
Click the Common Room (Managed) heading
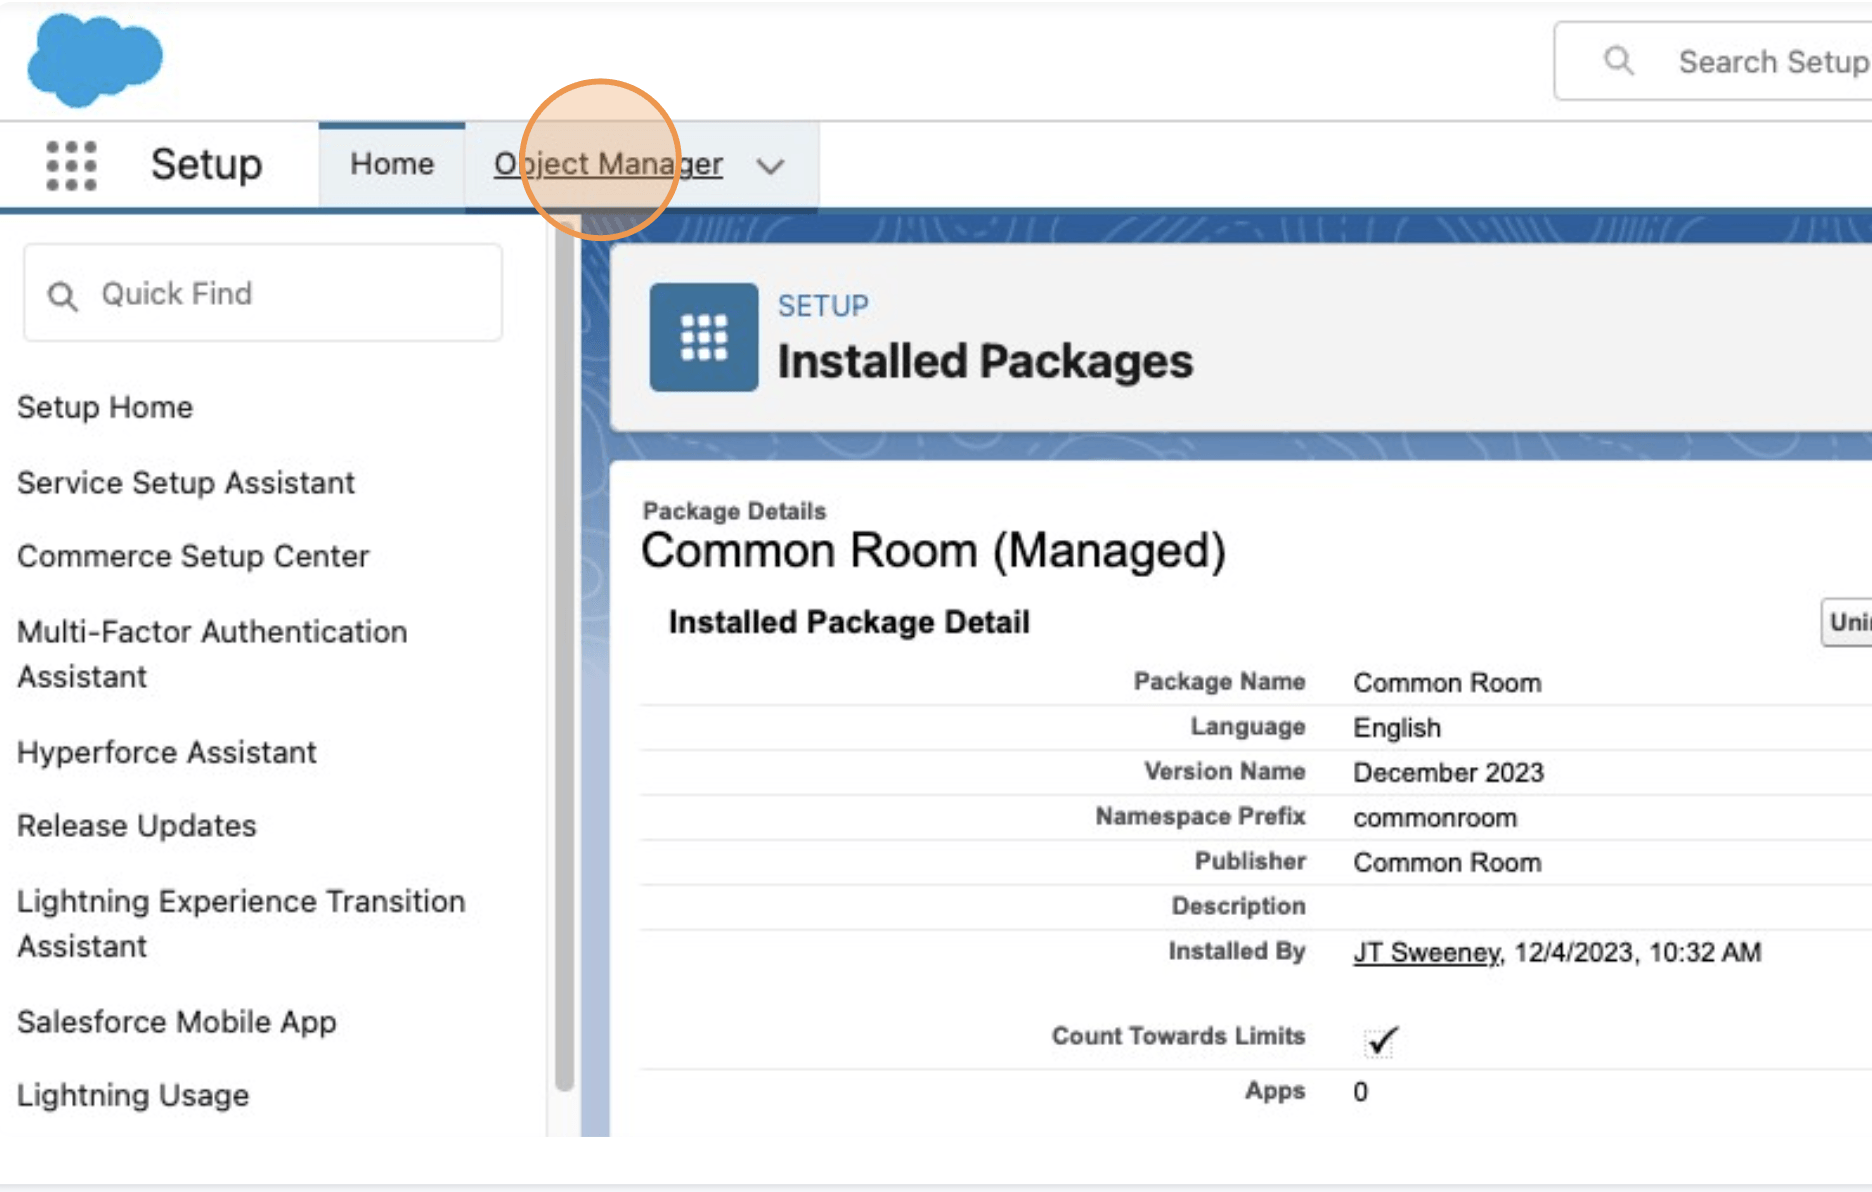(934, 551)
